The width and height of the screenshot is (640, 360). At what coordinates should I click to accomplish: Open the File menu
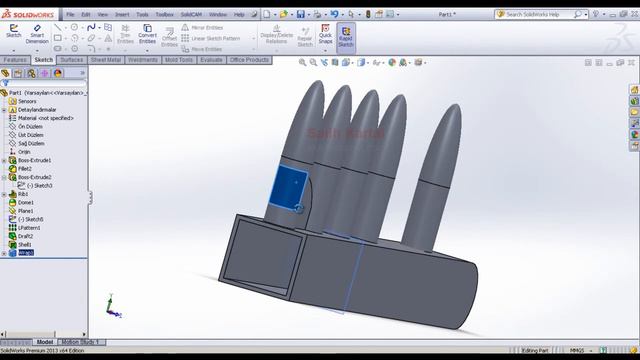point(70,14)
